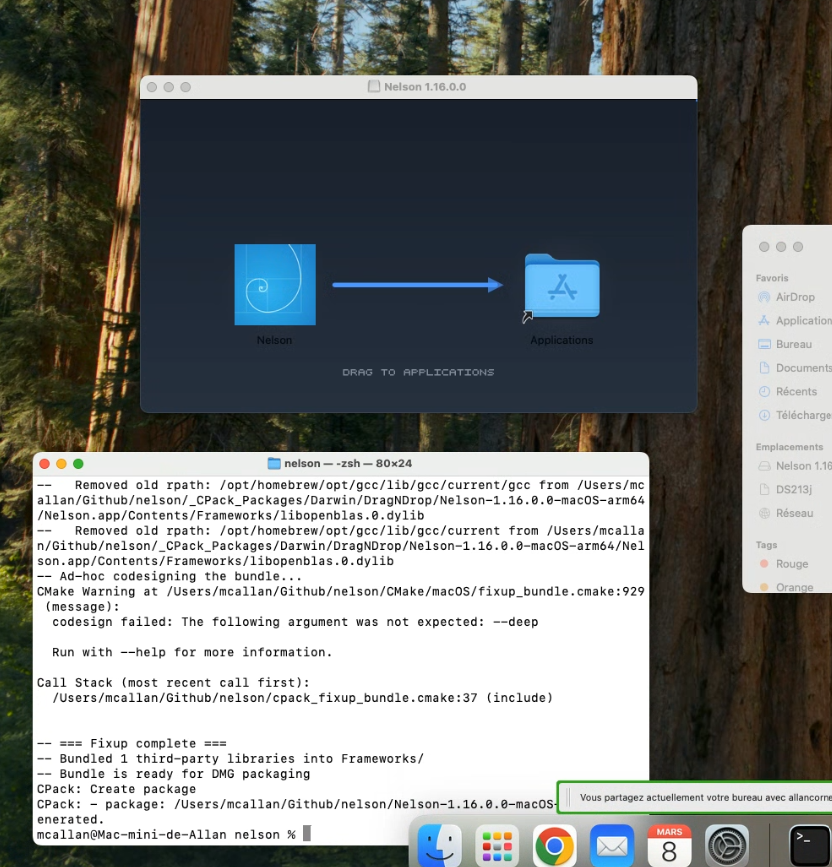Close the Terminal window with red button
The image size is (832, 867).
pos(45,464)
